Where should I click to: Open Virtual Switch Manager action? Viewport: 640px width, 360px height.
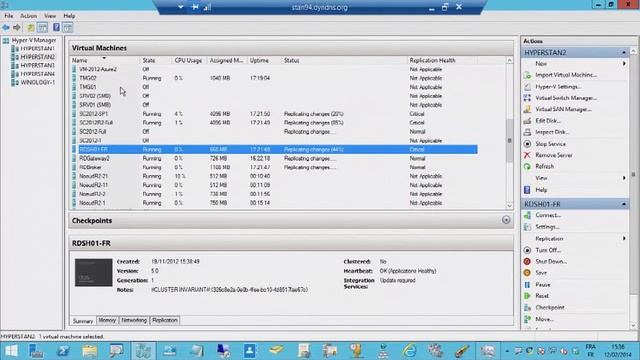tap(566, 98)
